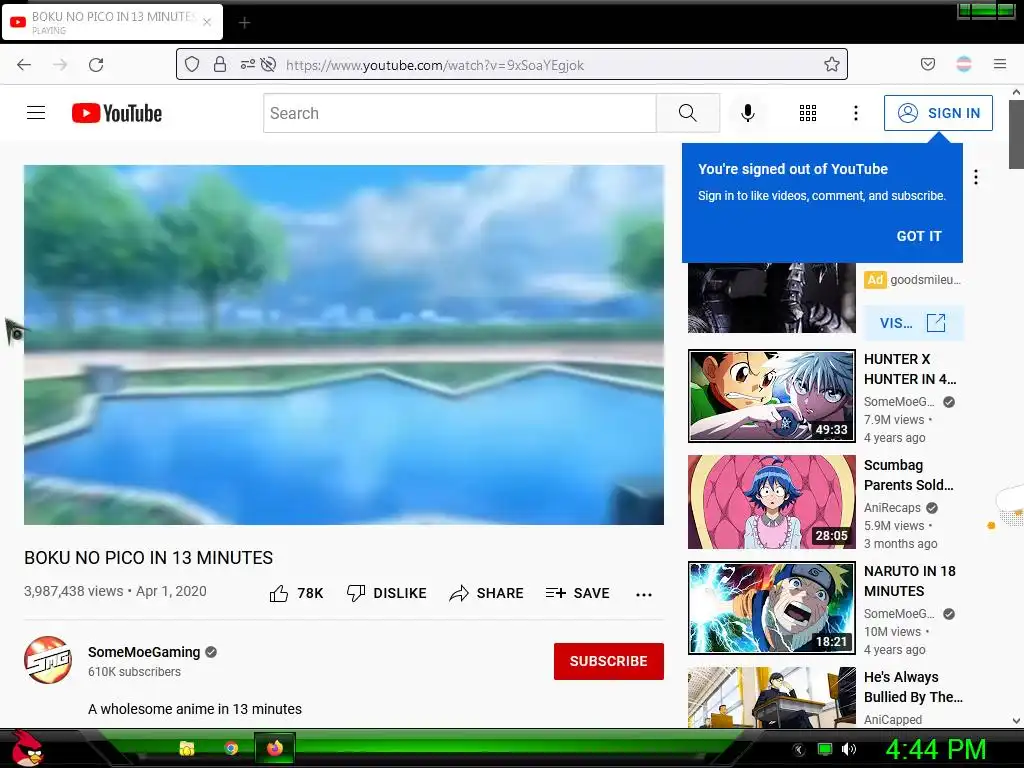
Task: Open the Save to Pocket icon
Action: pos(927,64)
